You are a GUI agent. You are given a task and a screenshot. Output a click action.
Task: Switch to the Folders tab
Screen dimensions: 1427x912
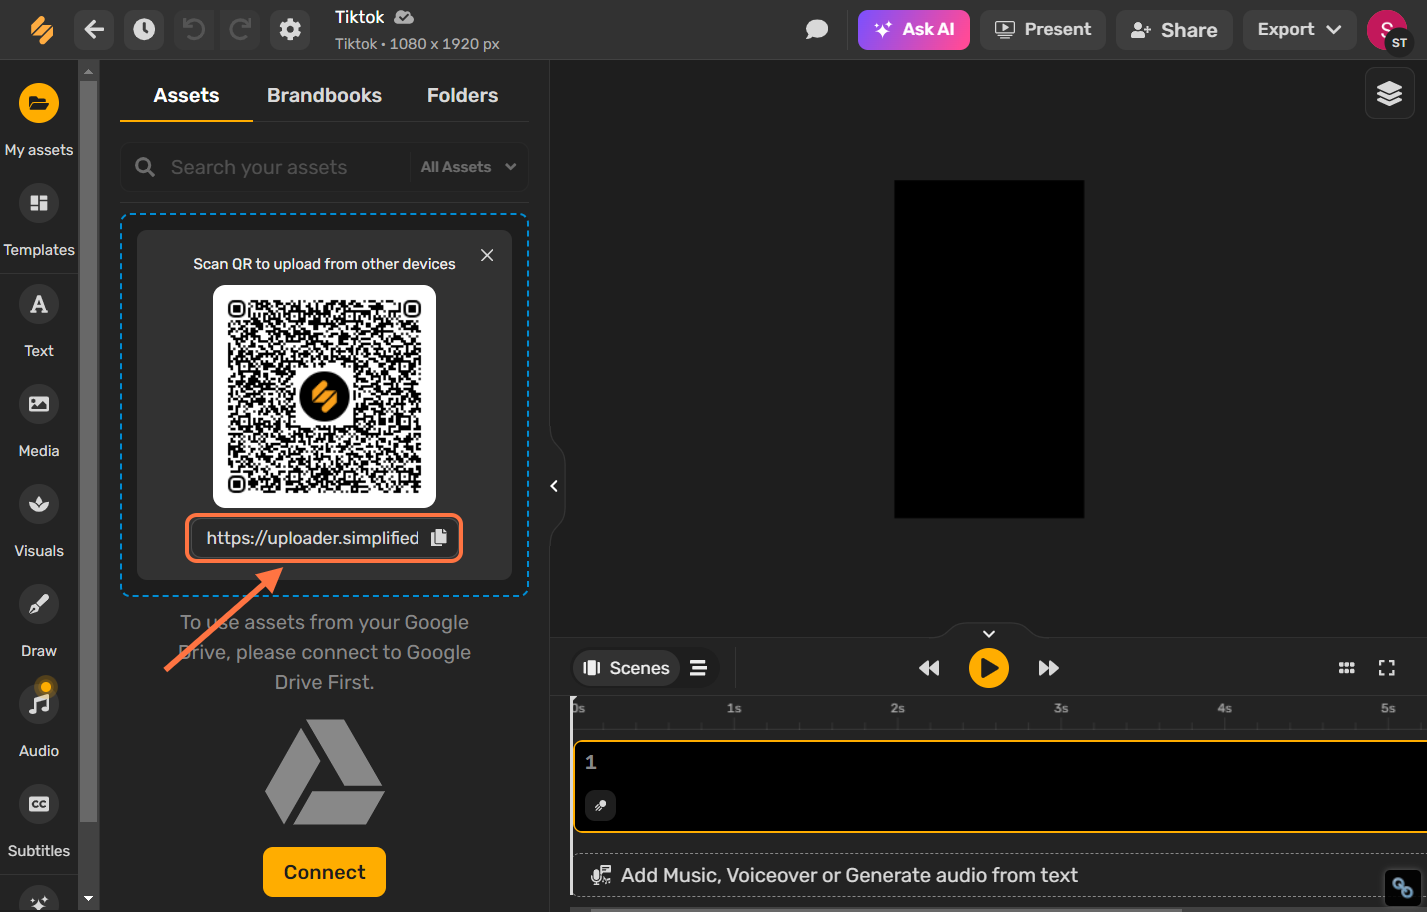462,95
